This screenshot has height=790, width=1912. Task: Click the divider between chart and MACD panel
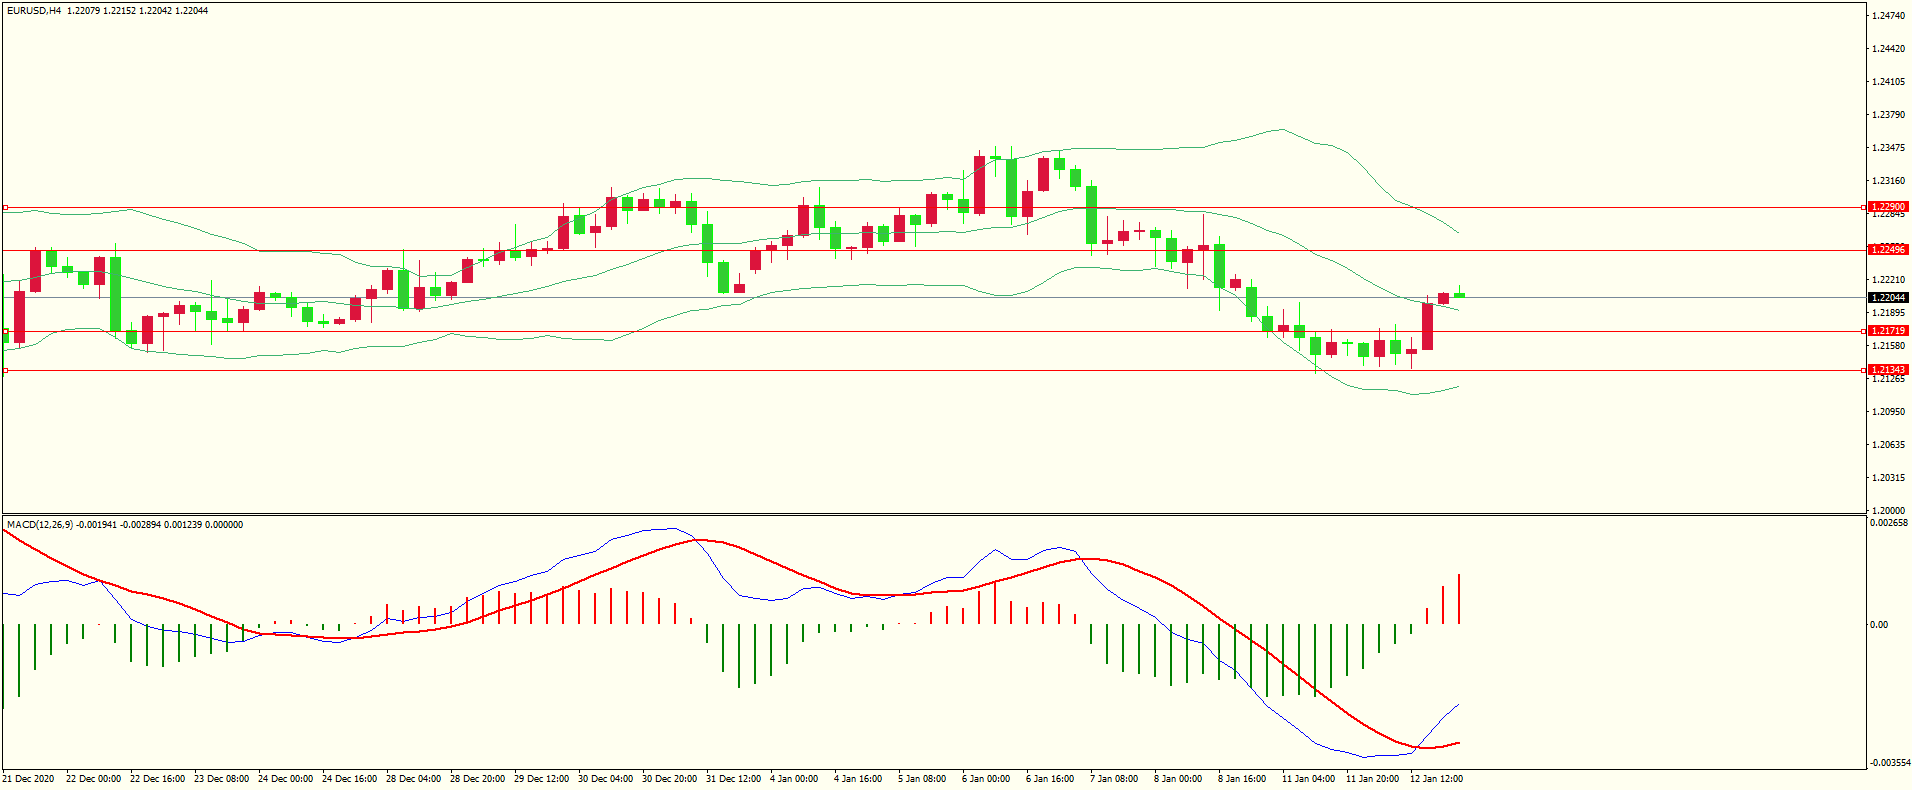click(x=934, y=515)
